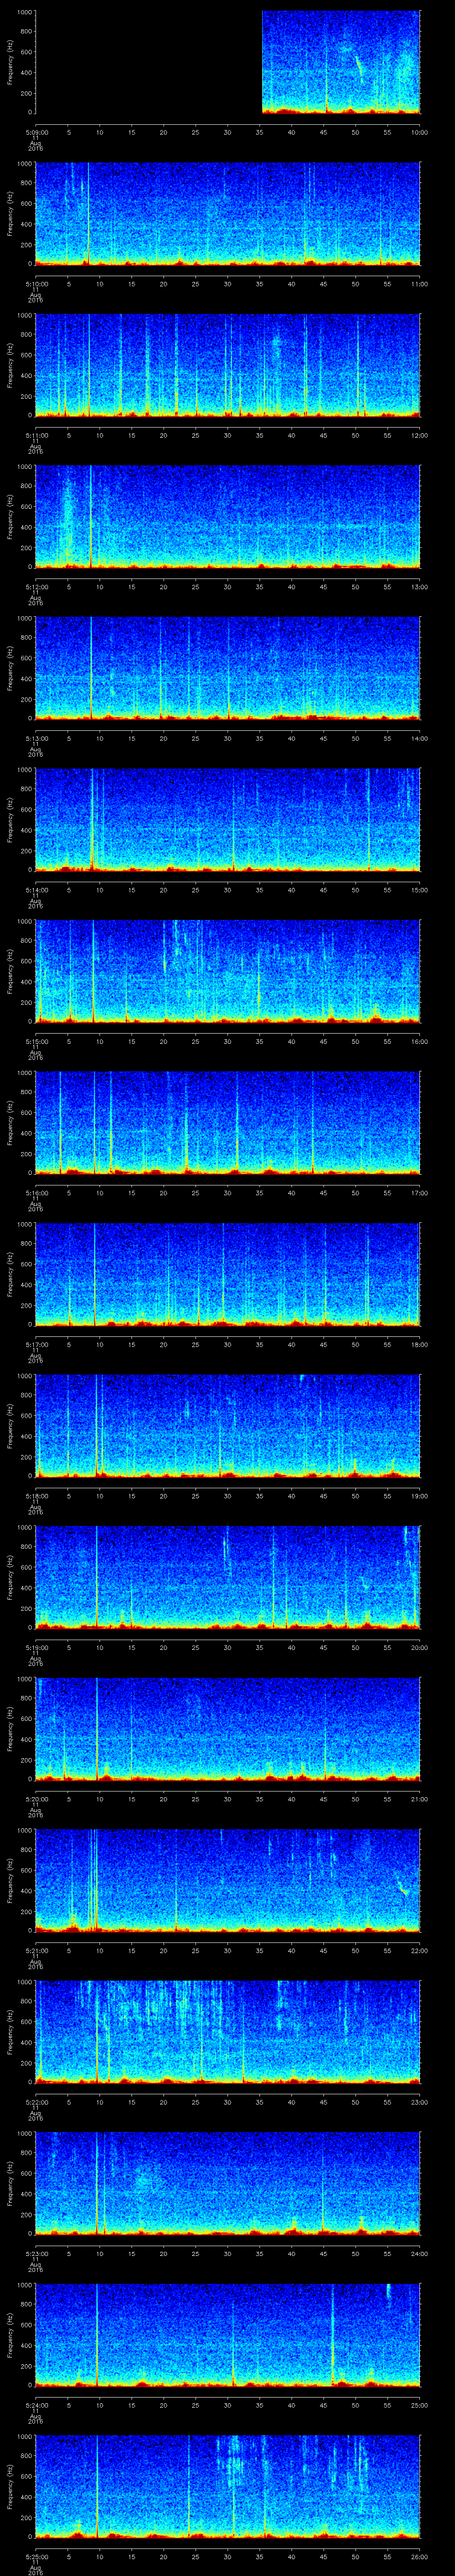Click the 18:00 end label of the 5:17:00 panel
The height and width of the screenshot is (2576, 455).
pyautogui.click(x=419, y=1344)
